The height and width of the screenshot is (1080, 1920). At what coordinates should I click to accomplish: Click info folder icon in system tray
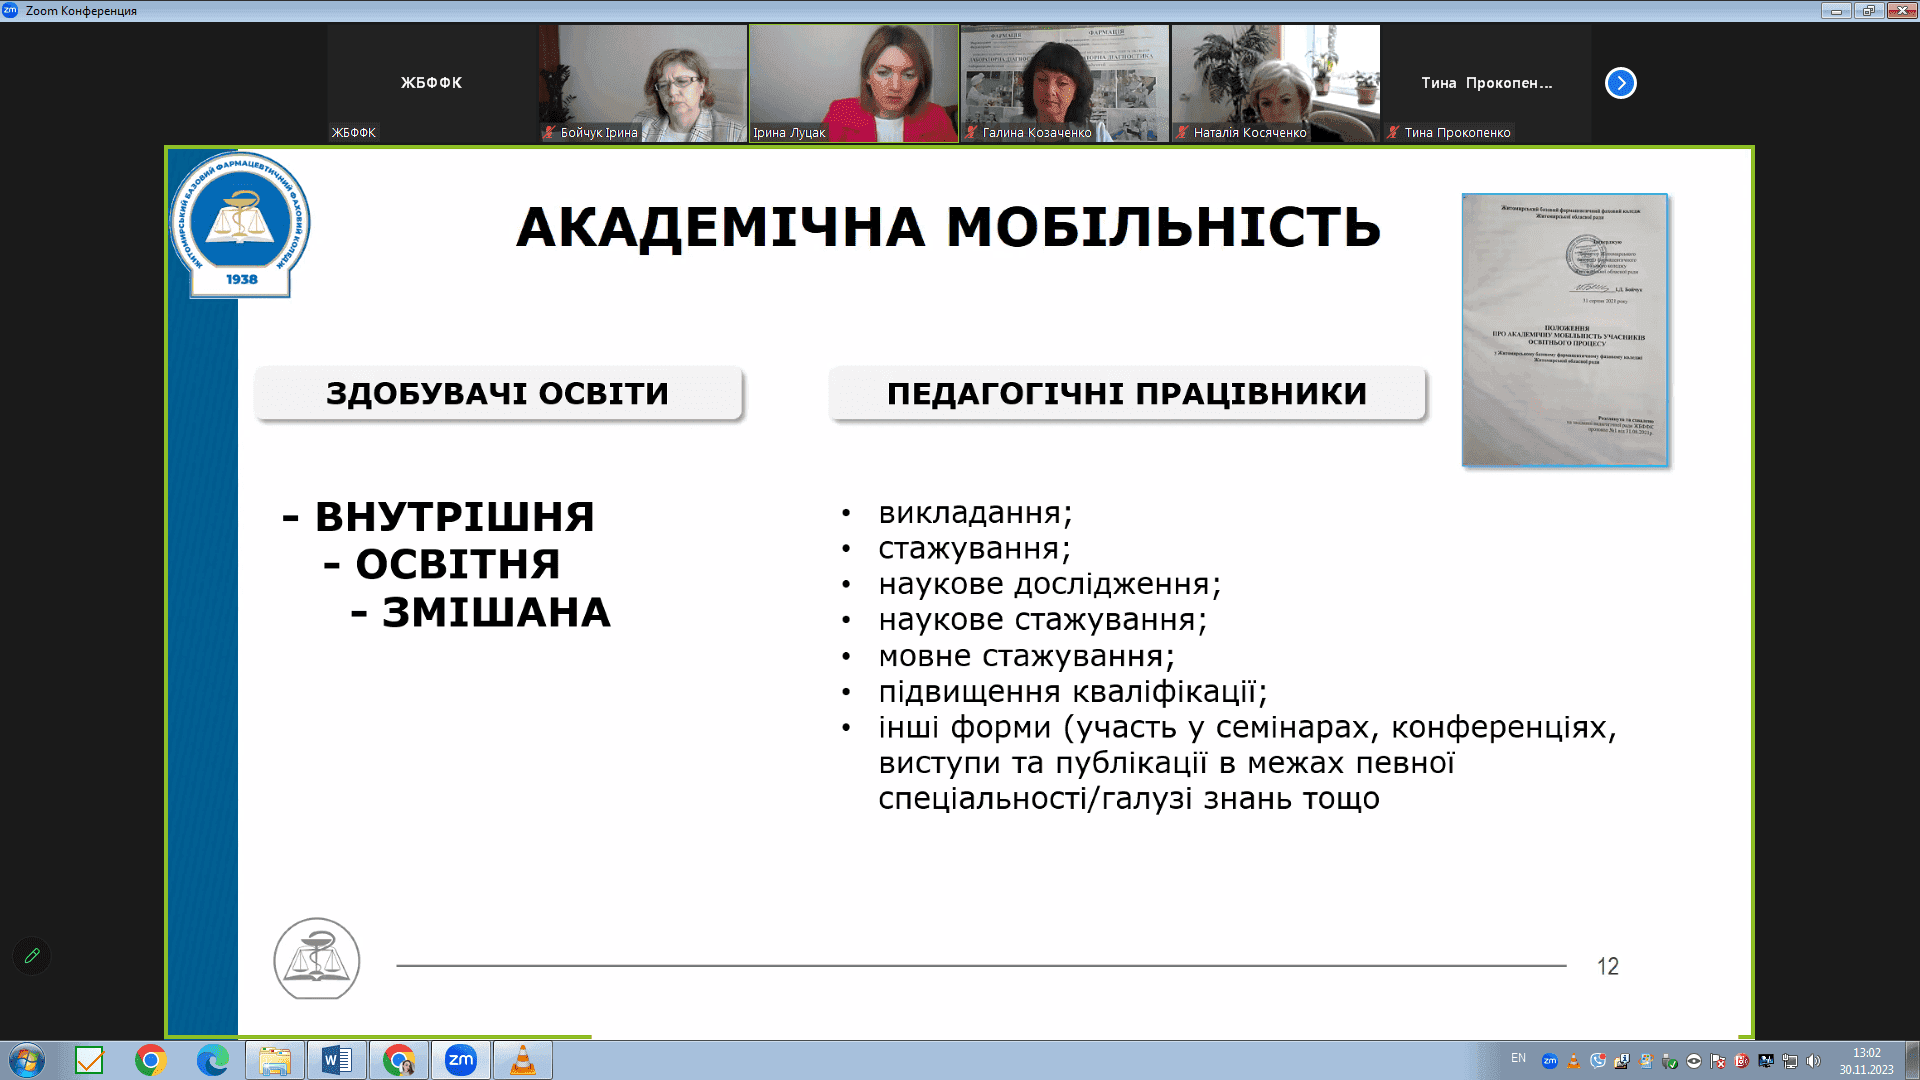coord(1622,1061)
